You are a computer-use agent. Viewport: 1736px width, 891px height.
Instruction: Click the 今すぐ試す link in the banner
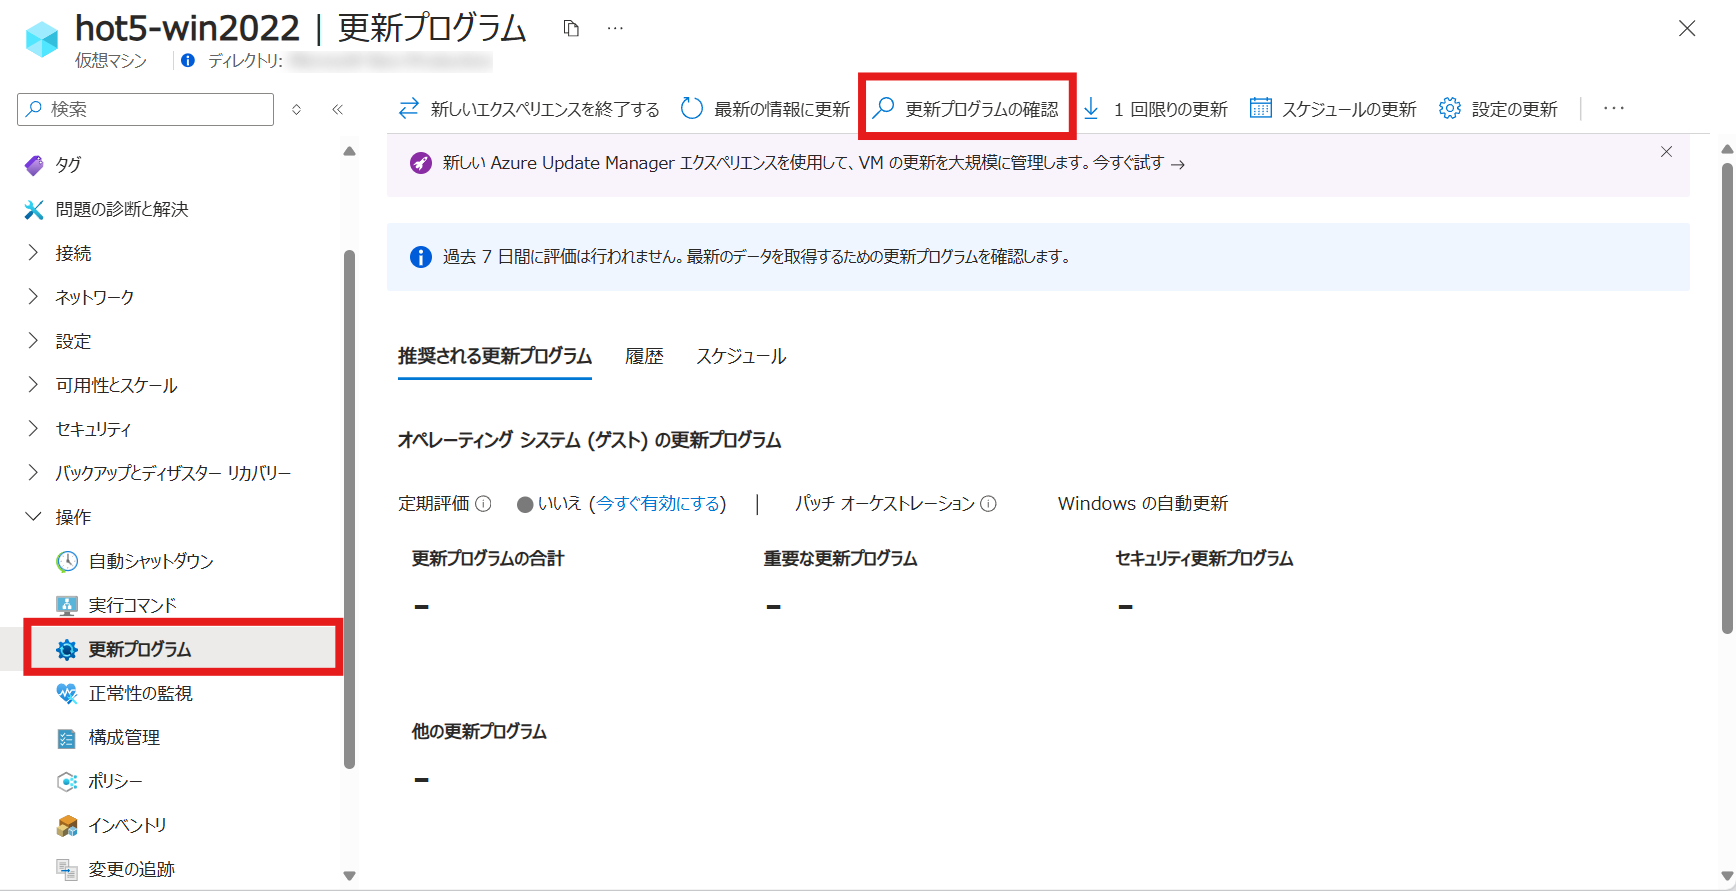[1138, 163]
